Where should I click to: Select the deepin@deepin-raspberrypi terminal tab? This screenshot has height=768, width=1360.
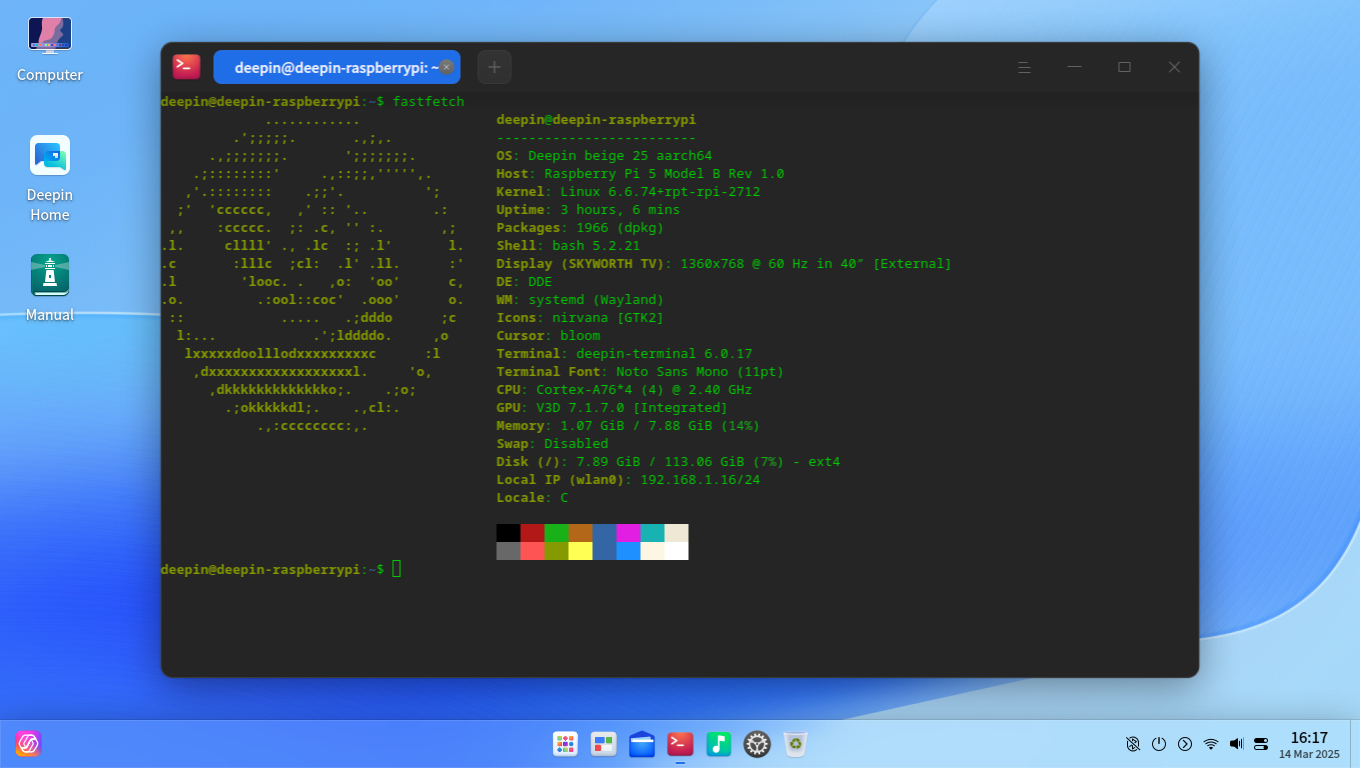[x=337, y=67]
